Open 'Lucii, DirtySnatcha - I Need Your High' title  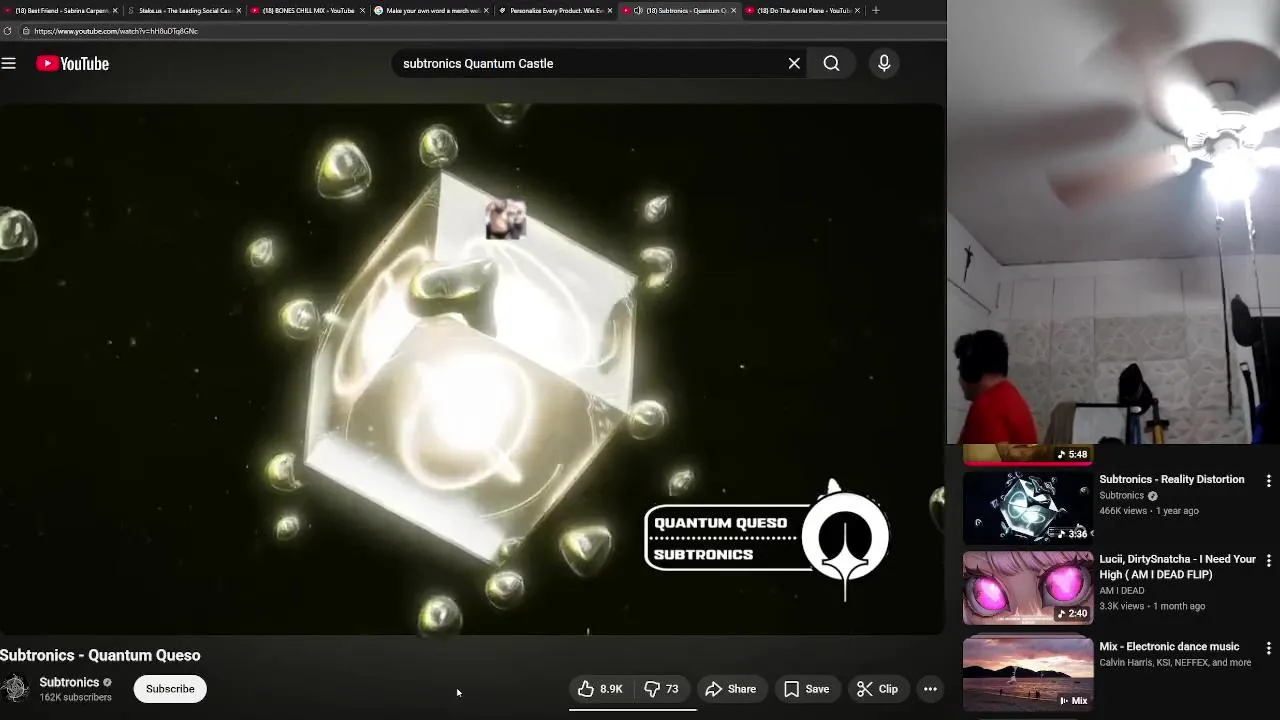click(x=1178, y=567)
